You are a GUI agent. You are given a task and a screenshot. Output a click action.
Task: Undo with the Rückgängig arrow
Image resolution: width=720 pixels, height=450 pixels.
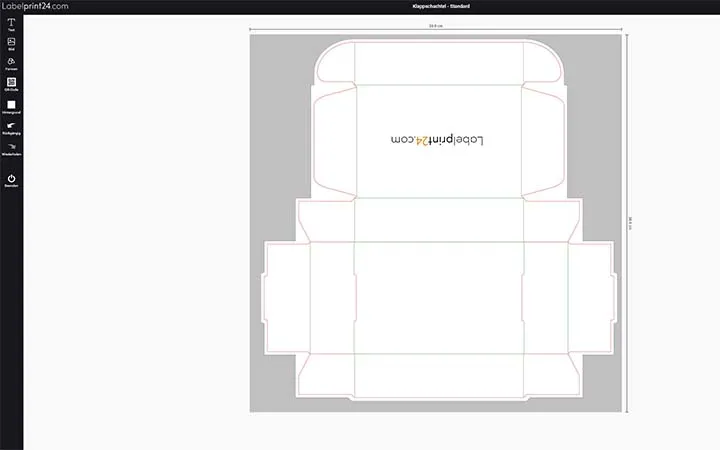[11, 126]
